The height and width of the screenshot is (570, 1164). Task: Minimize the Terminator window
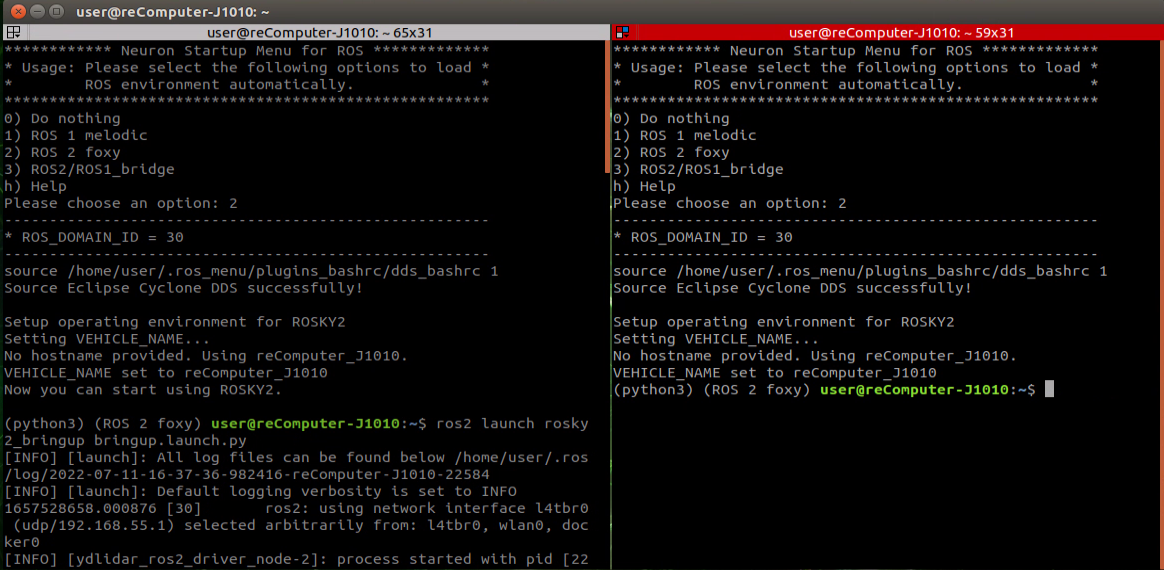pos(37,12)
